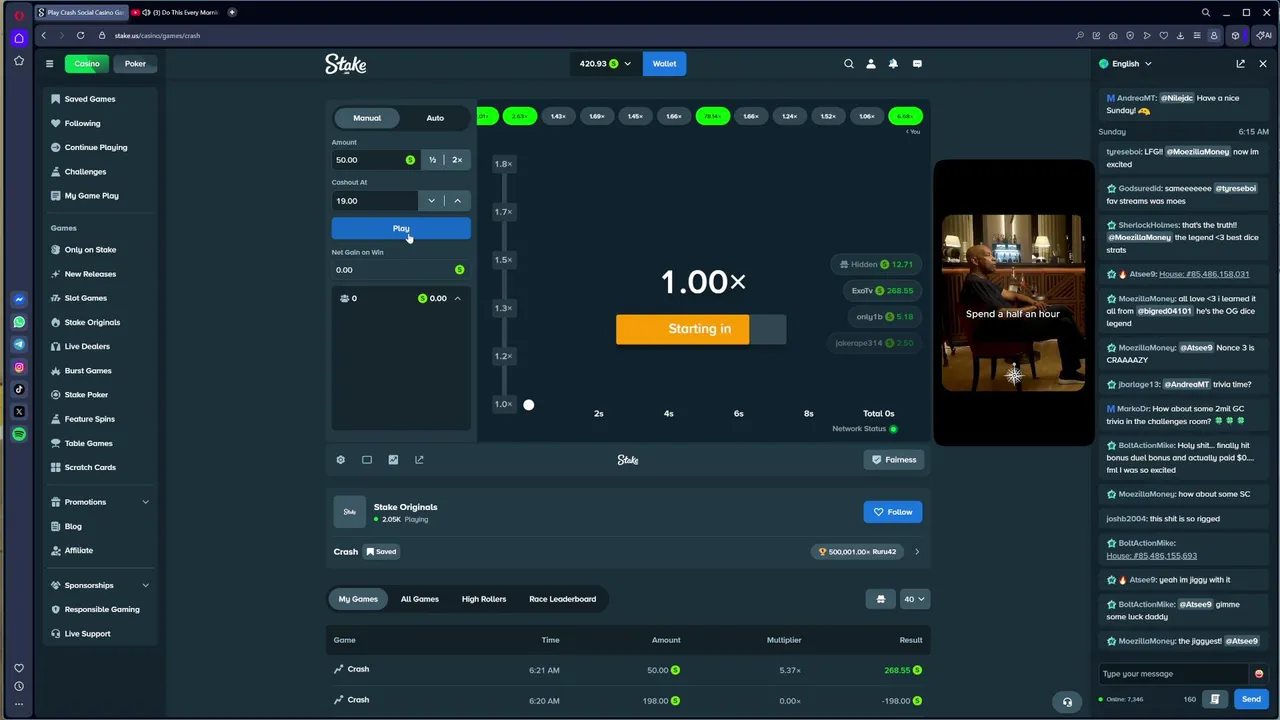Open the emoji picker in chat
Screen dimensions: 1280x720
click(x=1258, y=674)
